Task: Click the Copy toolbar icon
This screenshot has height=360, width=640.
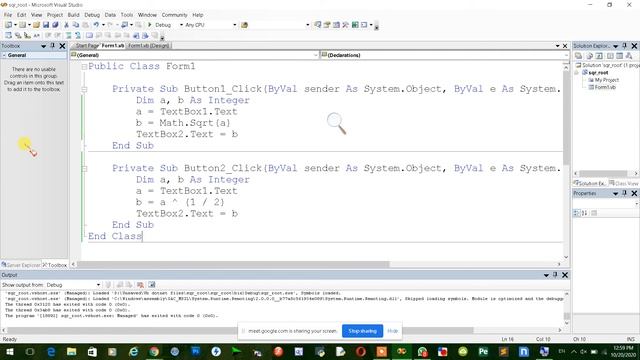Action: [76, 25]
